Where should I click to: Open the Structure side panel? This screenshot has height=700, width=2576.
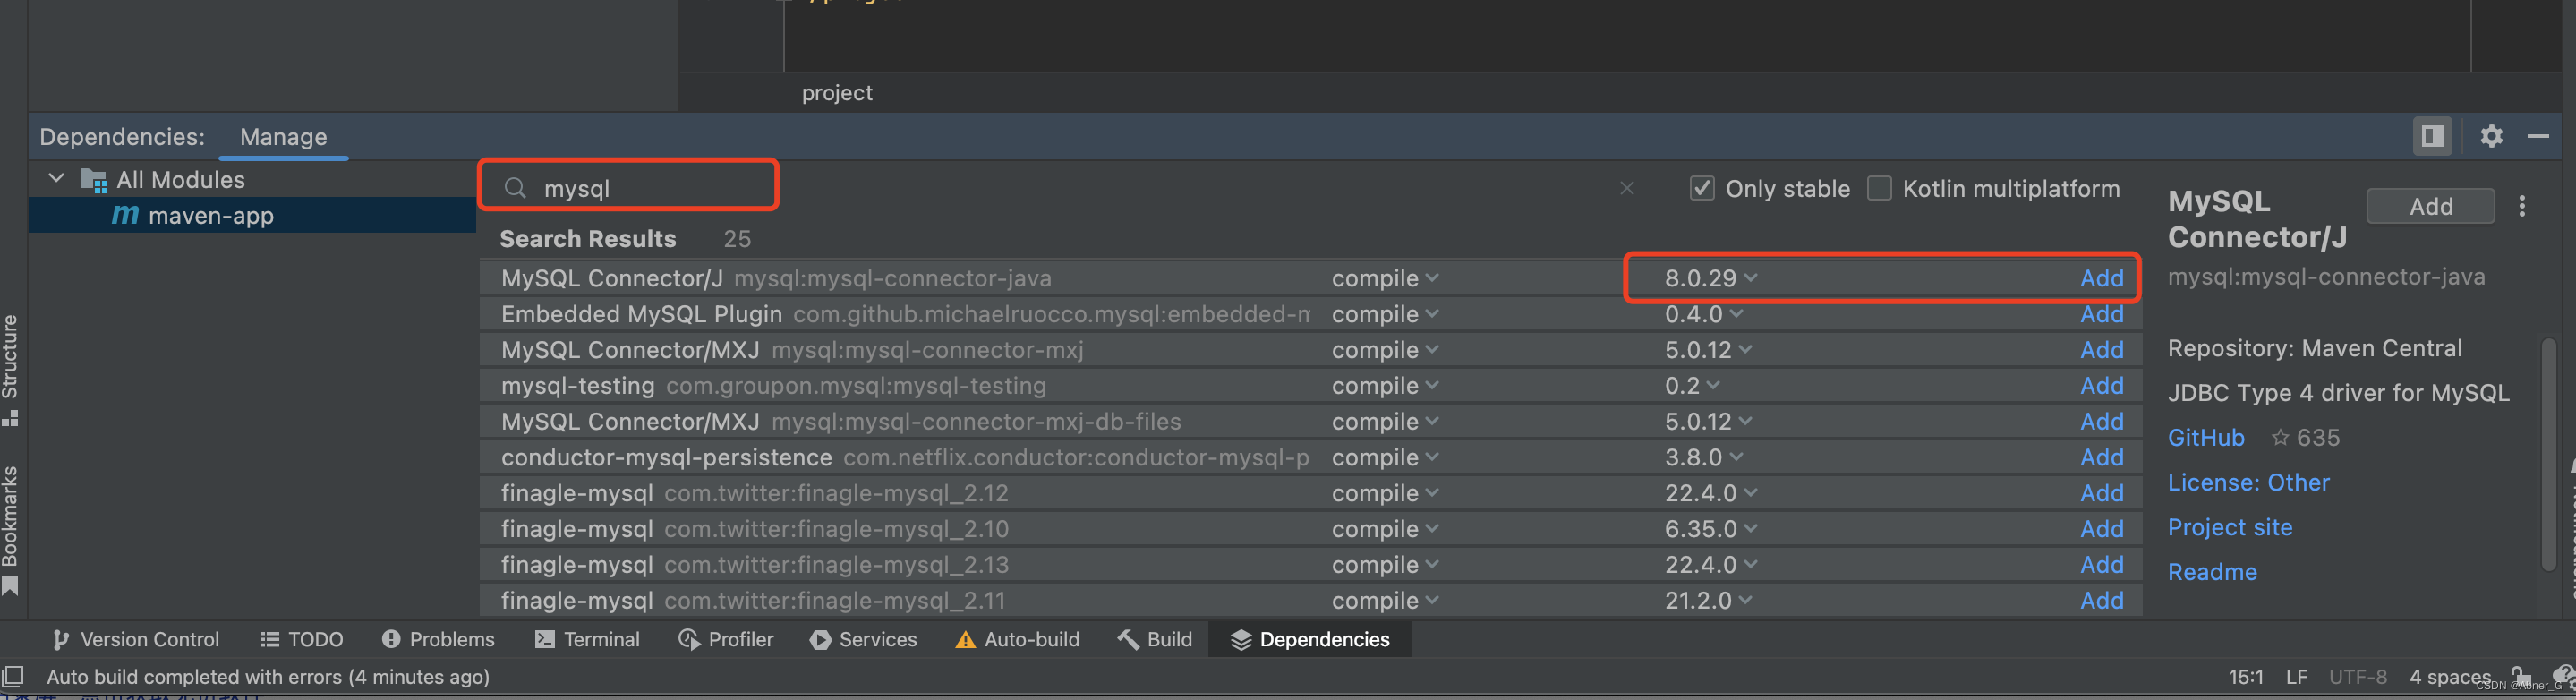click(10, 370)
